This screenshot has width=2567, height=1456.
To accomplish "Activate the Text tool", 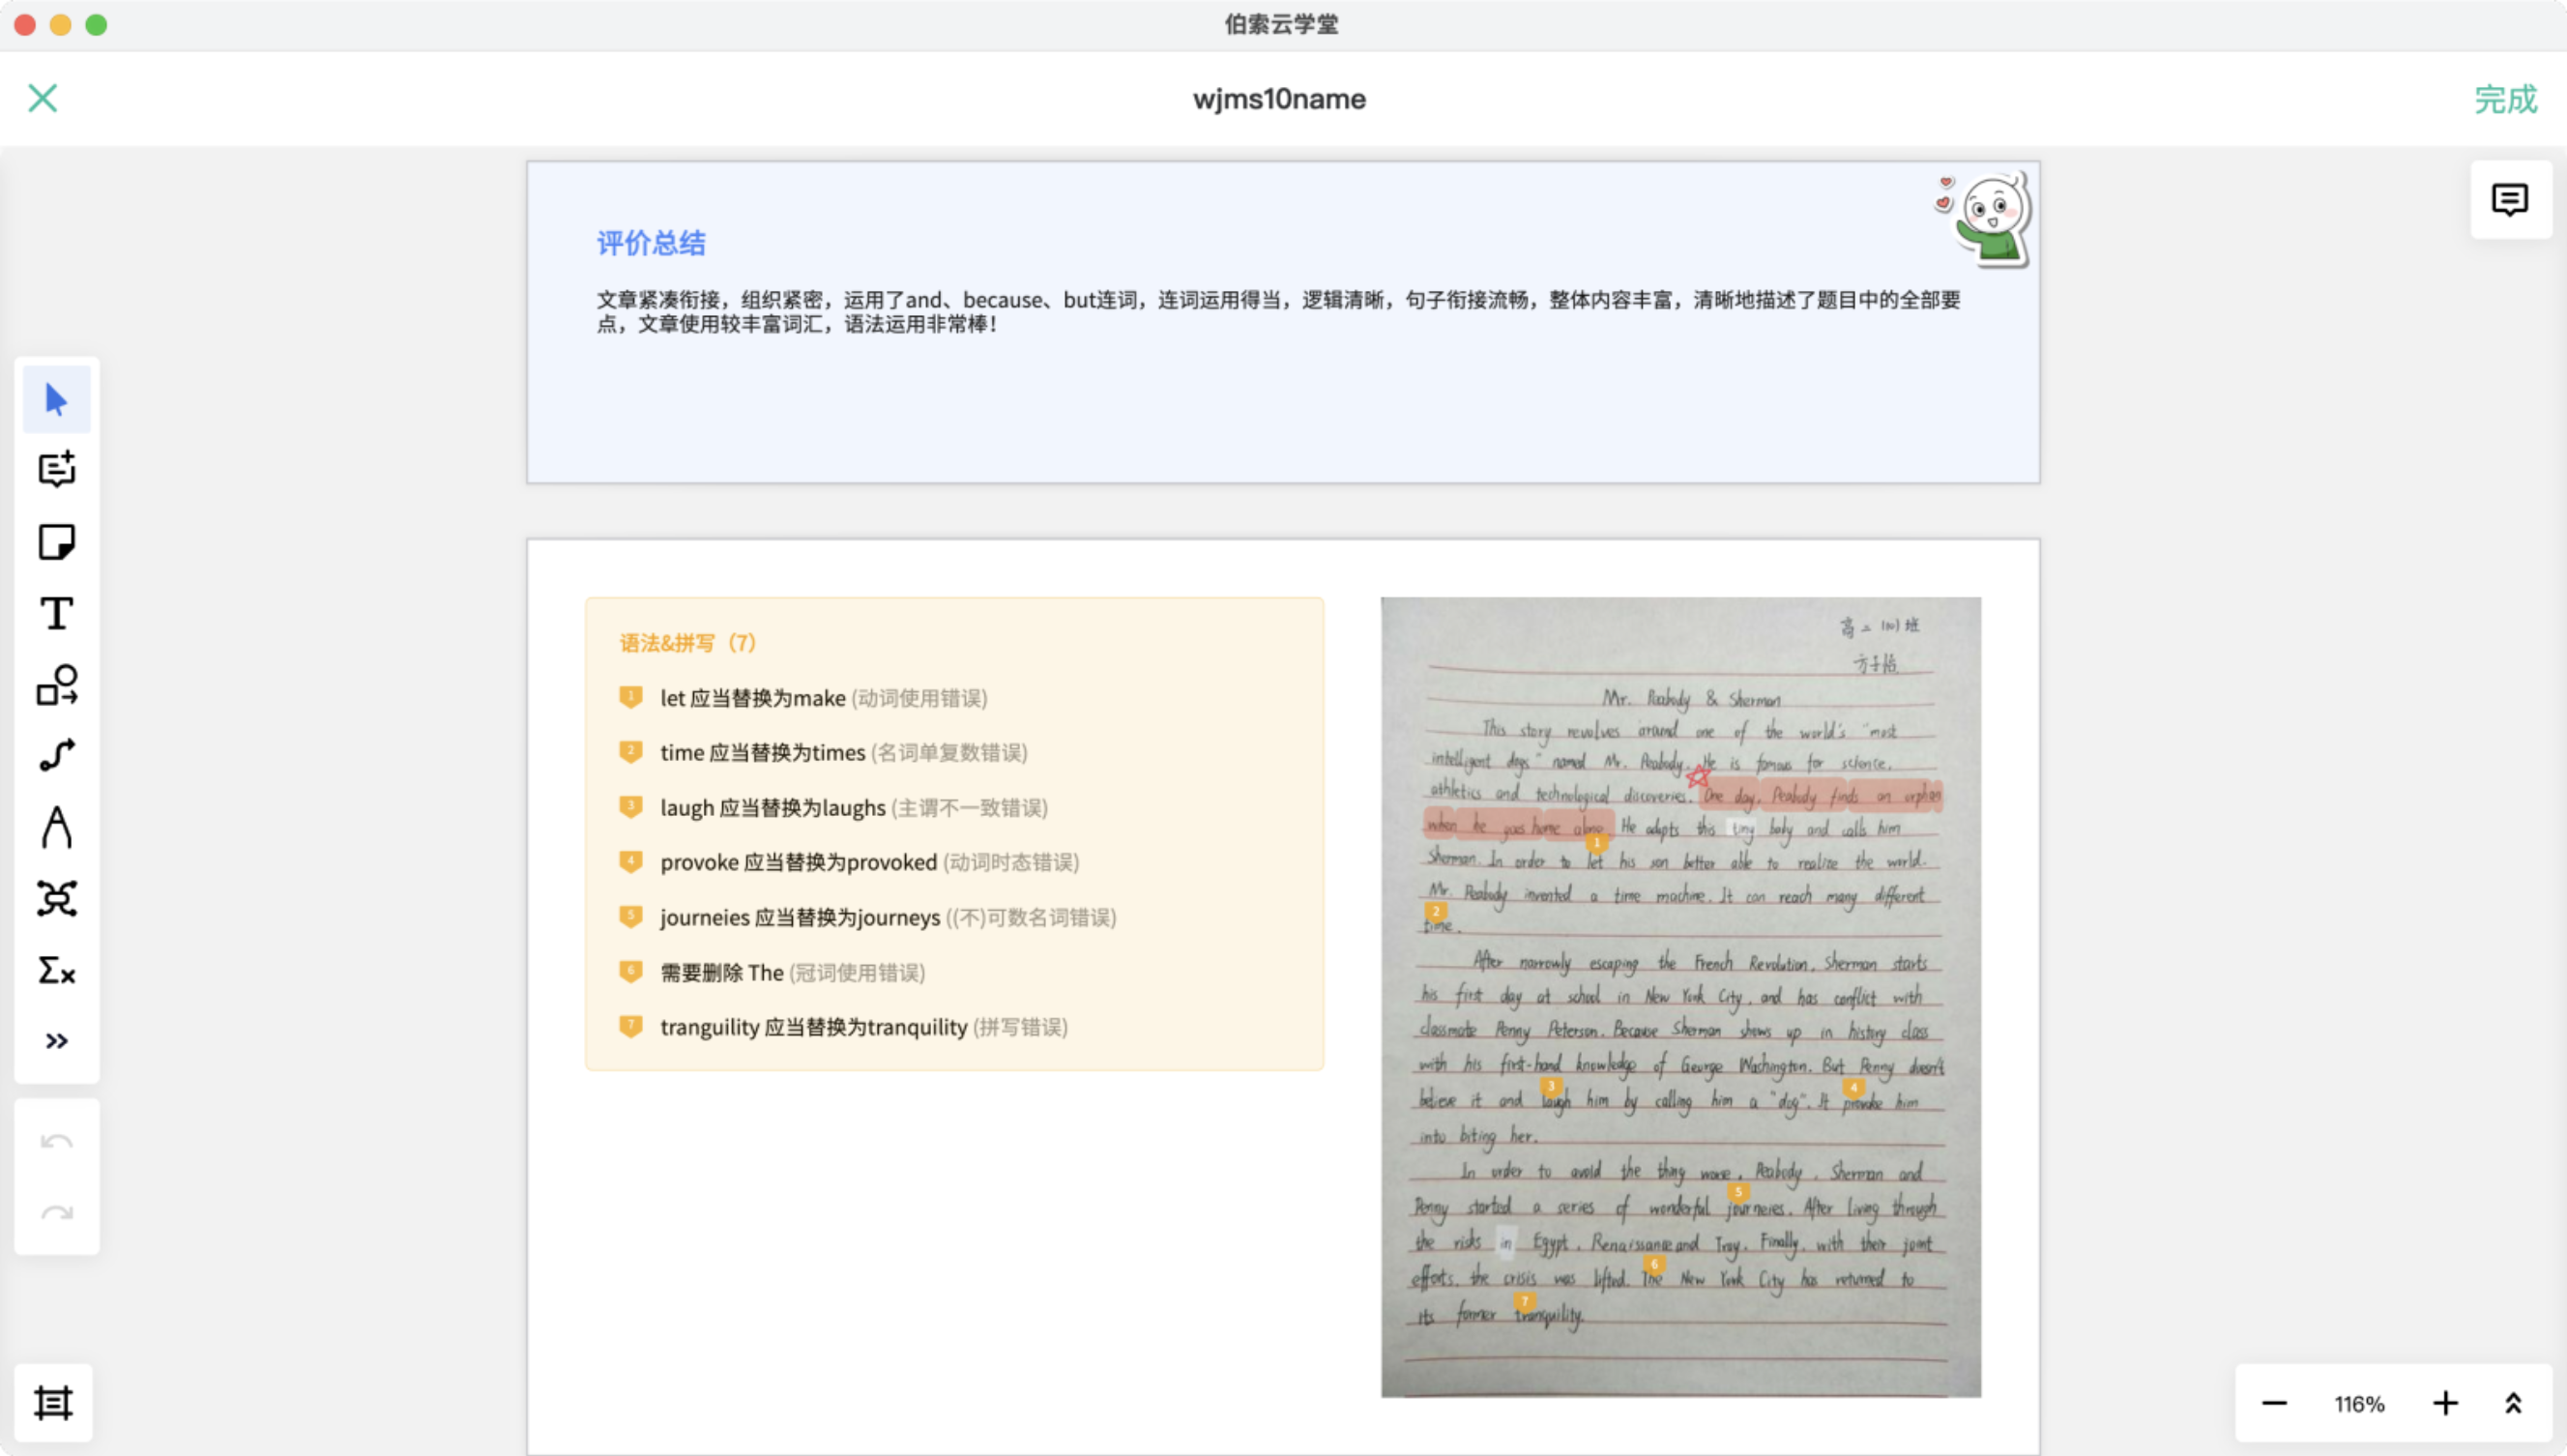I will [x=56, y=613].
